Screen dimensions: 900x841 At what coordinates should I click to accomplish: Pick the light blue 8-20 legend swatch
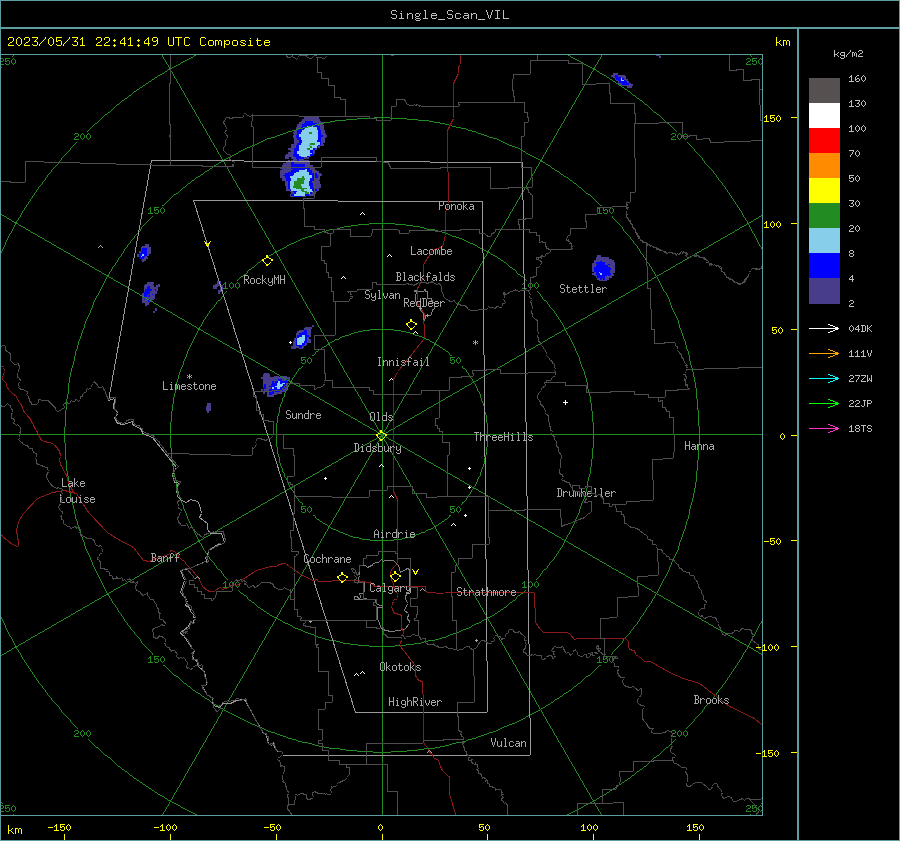(824, 241)
